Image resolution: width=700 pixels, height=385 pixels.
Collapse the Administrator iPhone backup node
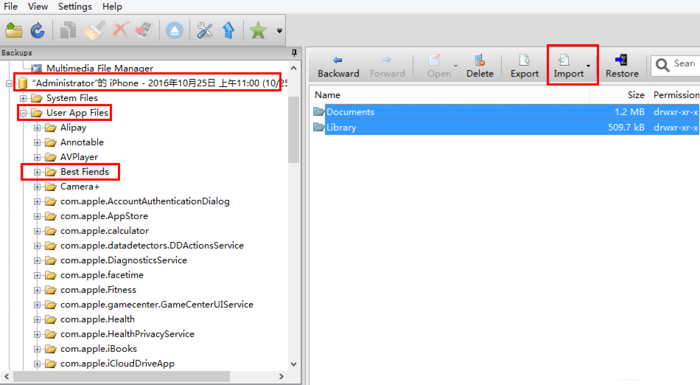click(8, 83)
